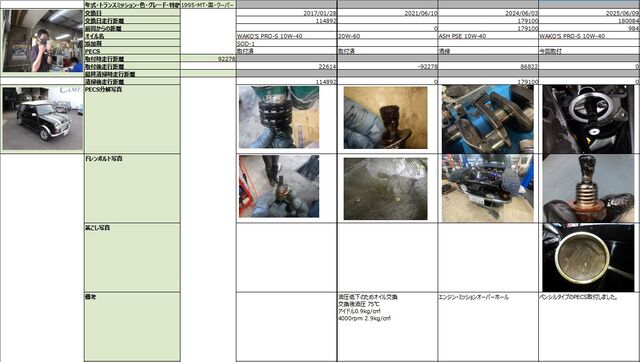Select the 2017/01/28 drain bolt photo
The height and width of the screenshot is (362, 640).
[279, 186]
